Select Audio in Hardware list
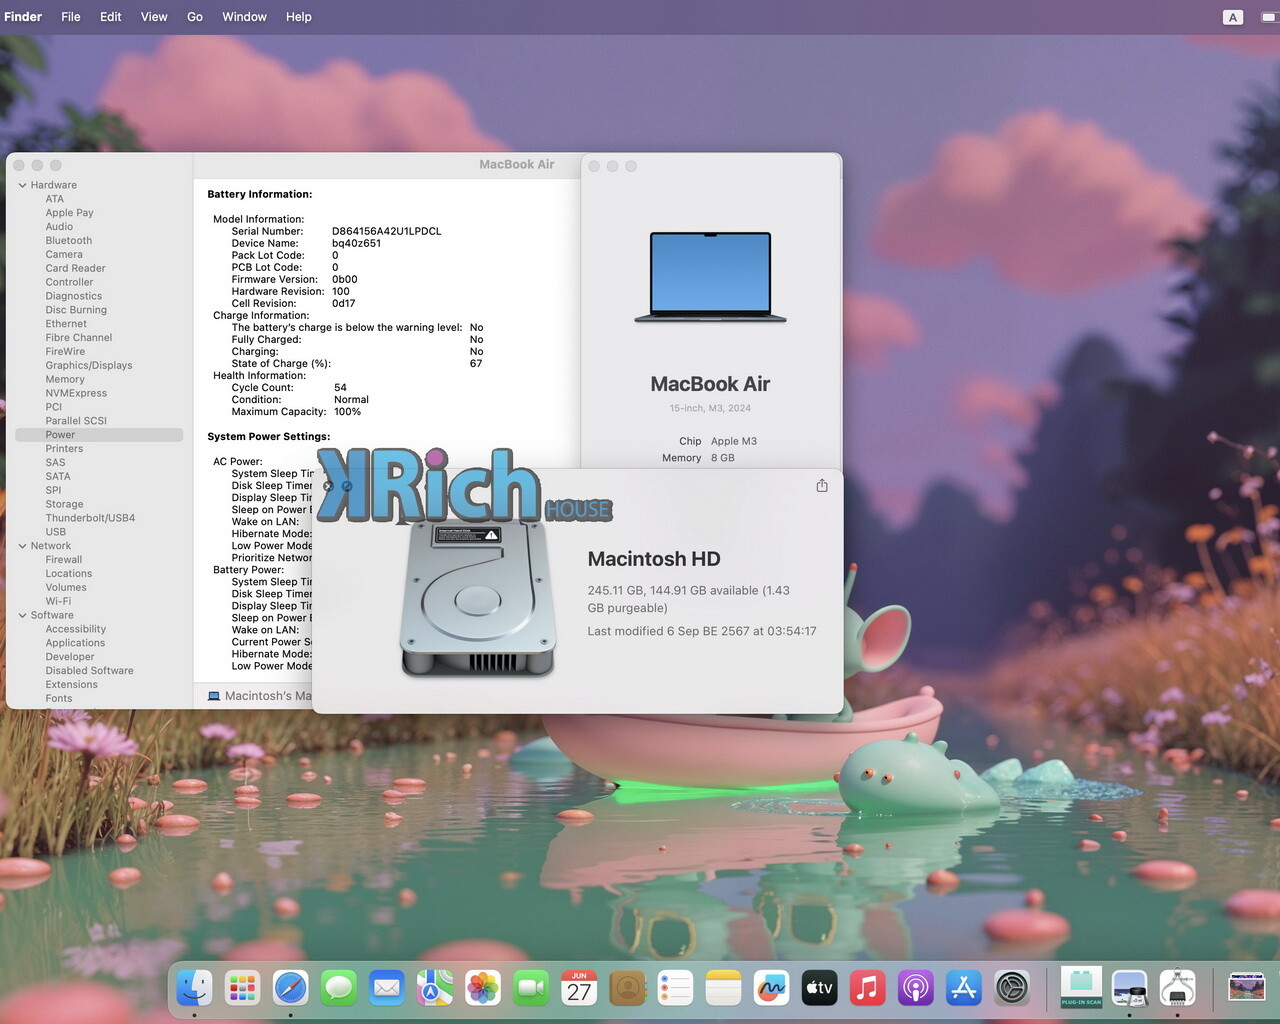Viewport: 1280px width, 1024px height. pos(59,227)
